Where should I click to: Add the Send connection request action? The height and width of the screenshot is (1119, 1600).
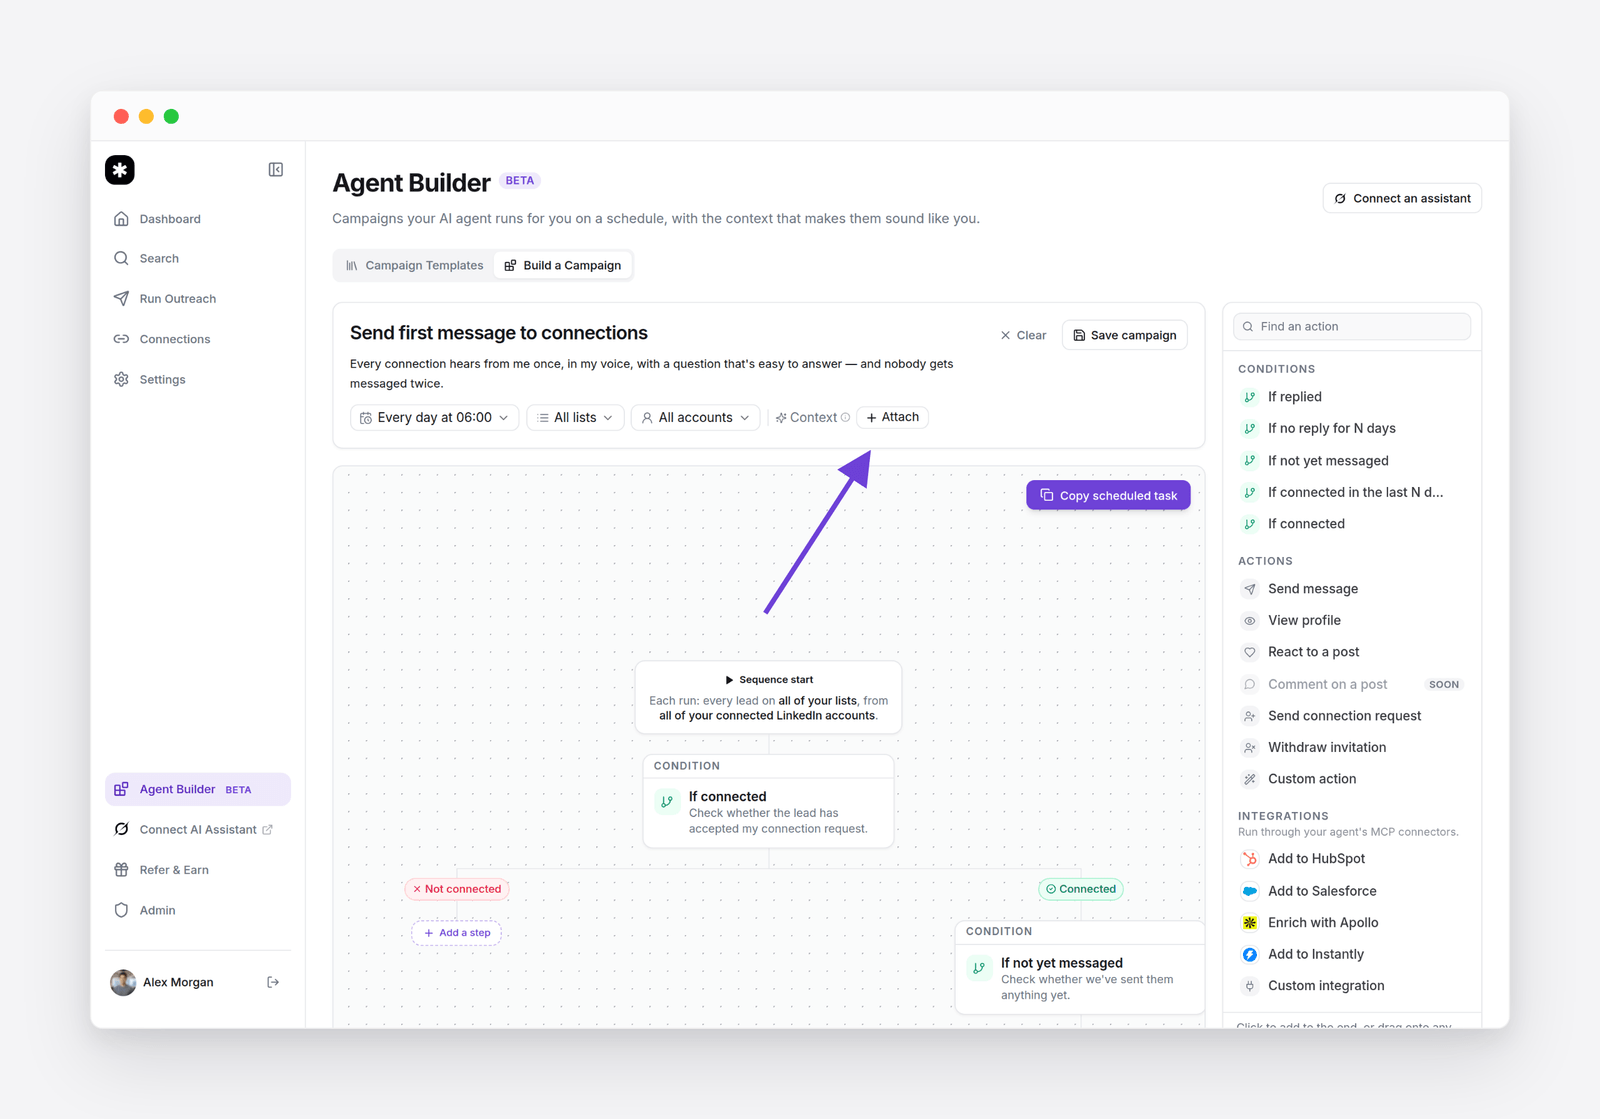pyautogui.click(x=1352, y=716)
